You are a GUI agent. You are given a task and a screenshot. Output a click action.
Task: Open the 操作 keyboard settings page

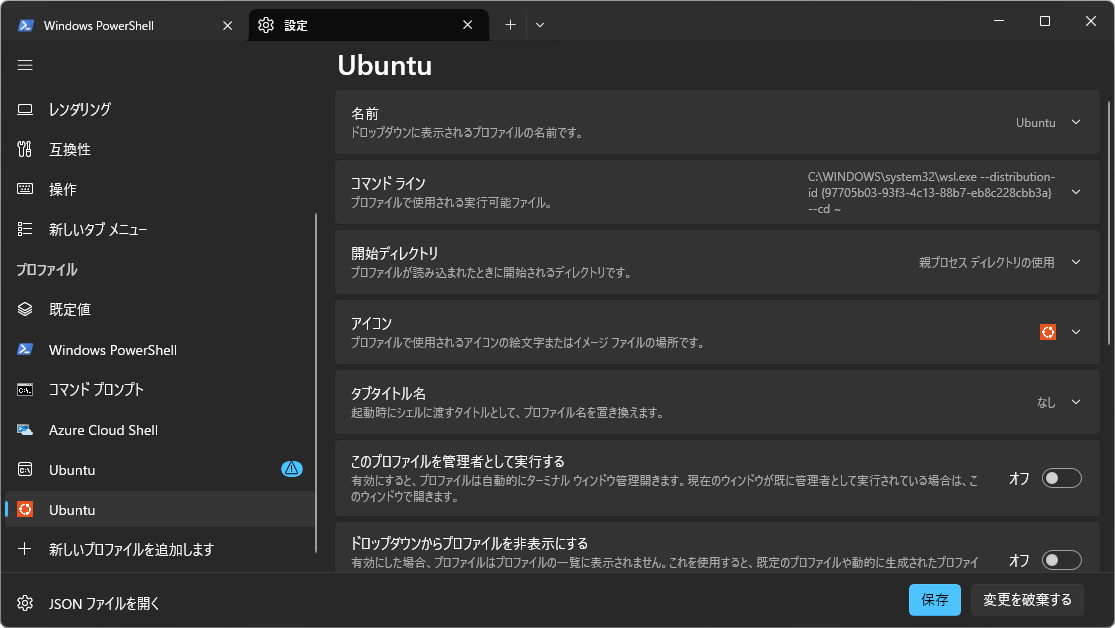(63, 189)
